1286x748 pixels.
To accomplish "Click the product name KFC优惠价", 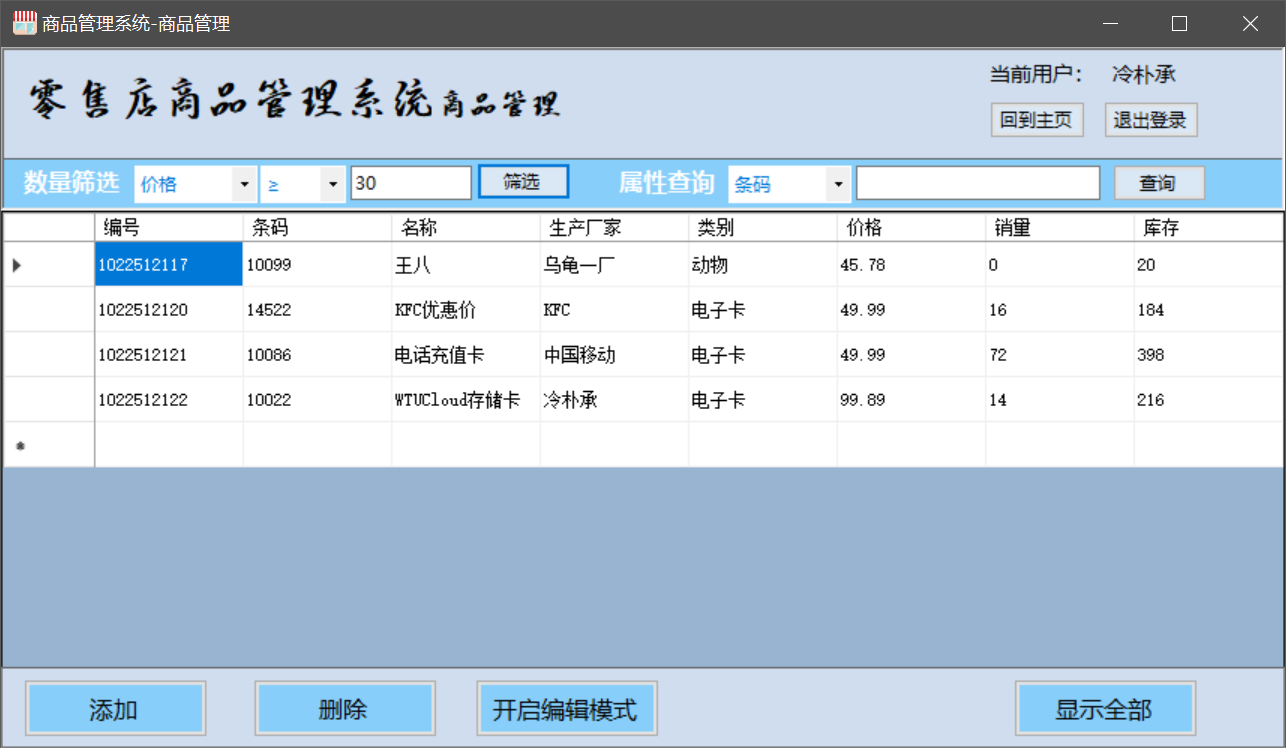I will (x=466, y=310).
